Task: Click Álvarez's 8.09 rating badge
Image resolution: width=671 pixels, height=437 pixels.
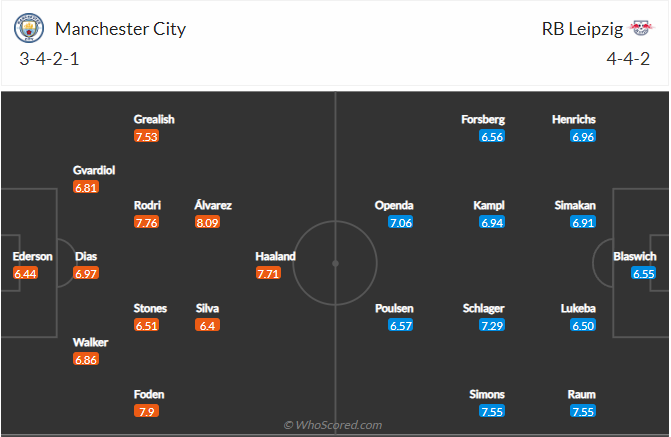Action: click(x=207, y=222)
